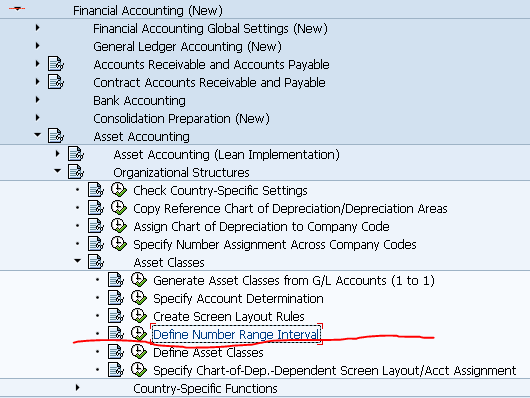Open documentation icon beside Asset Accounting
The width and height of the screenshot is (530, 398).
56,136
